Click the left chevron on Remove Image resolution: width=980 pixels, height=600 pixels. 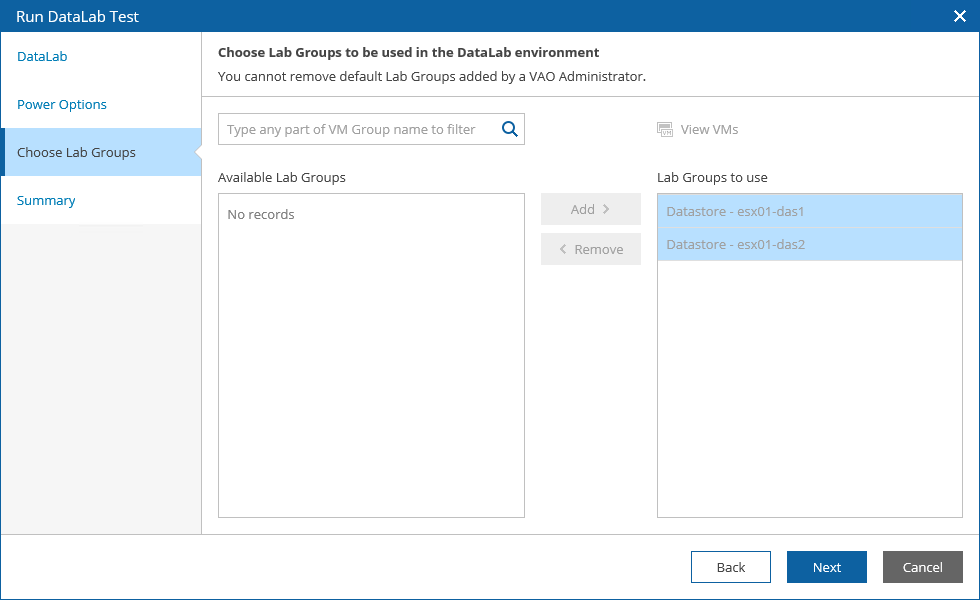(563, 249)
